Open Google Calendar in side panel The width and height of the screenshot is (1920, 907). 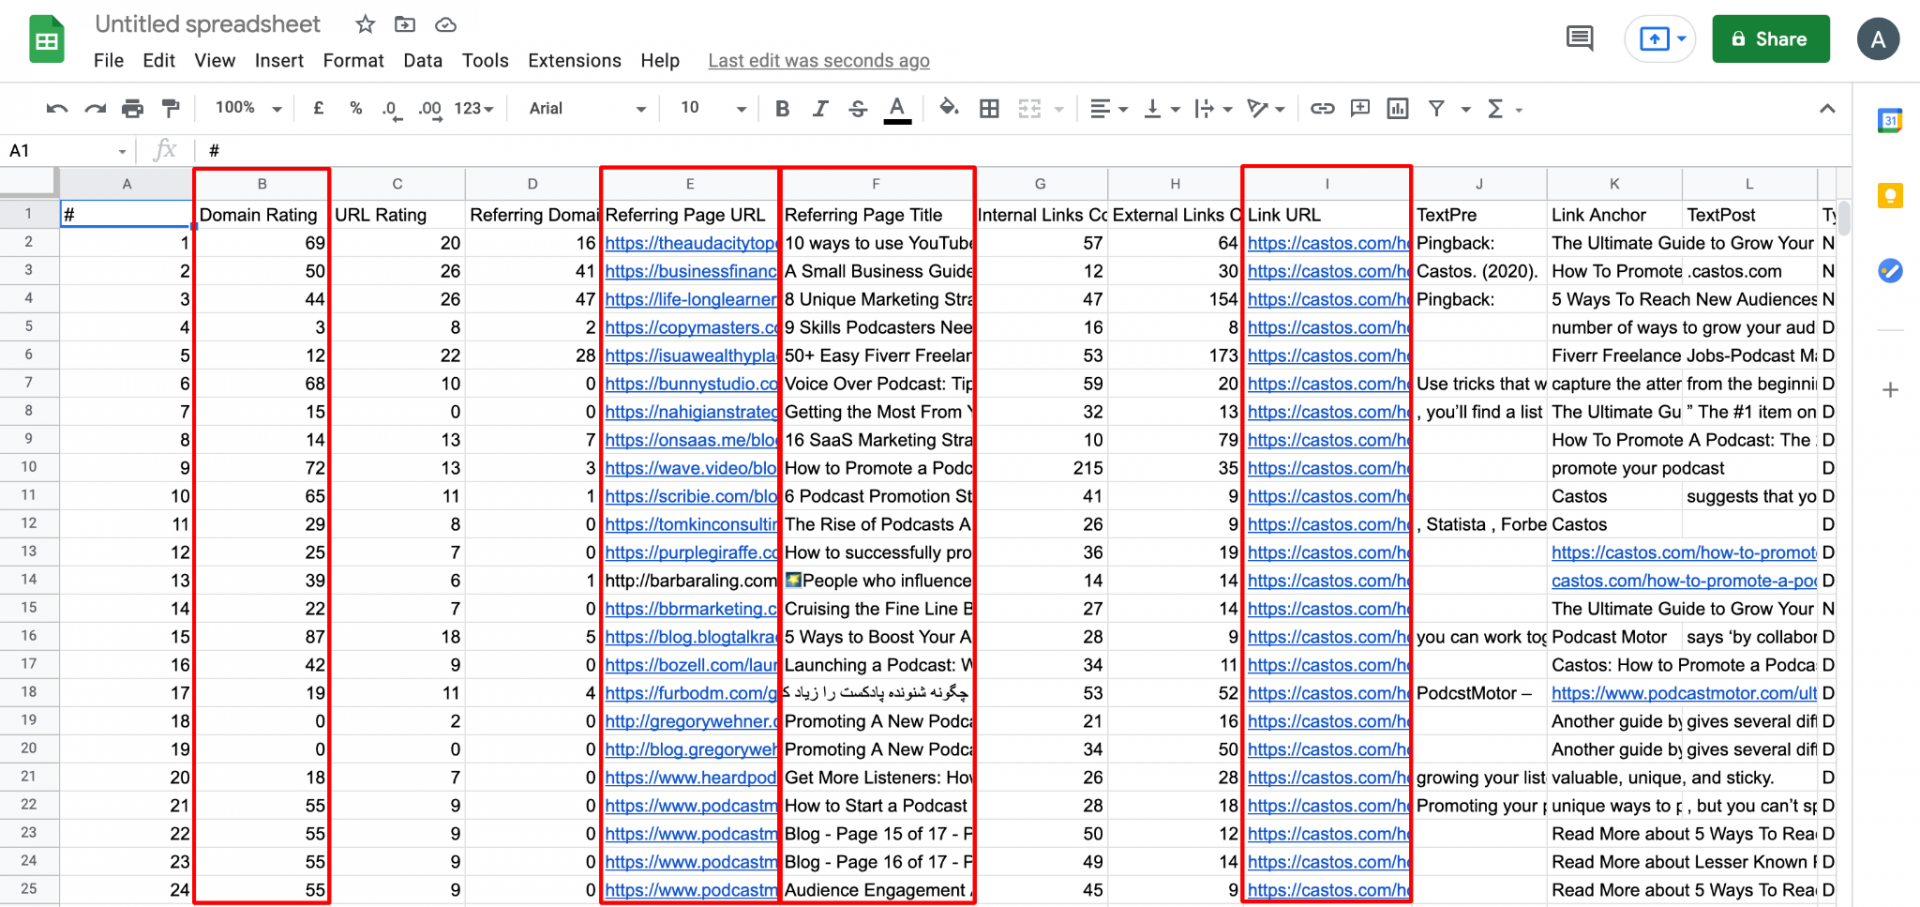click(1889, 120)
